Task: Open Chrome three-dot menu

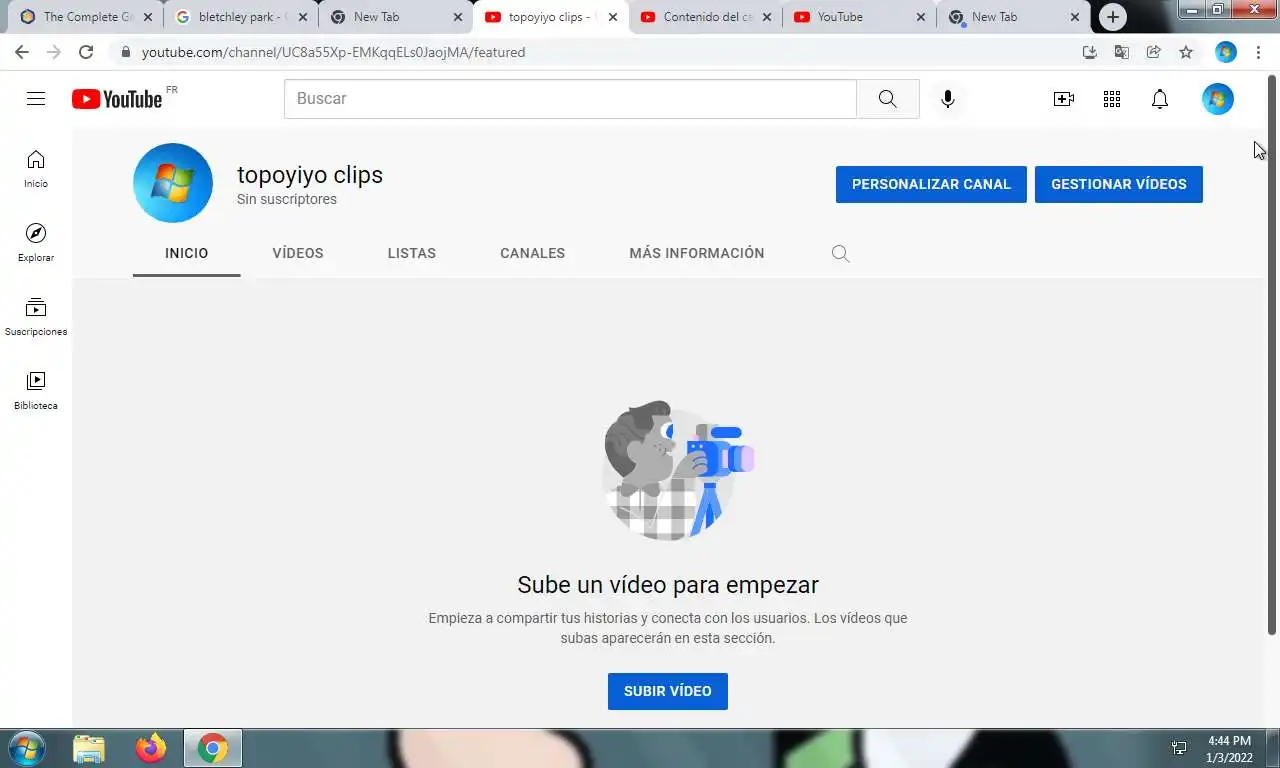Action: 1258,52
